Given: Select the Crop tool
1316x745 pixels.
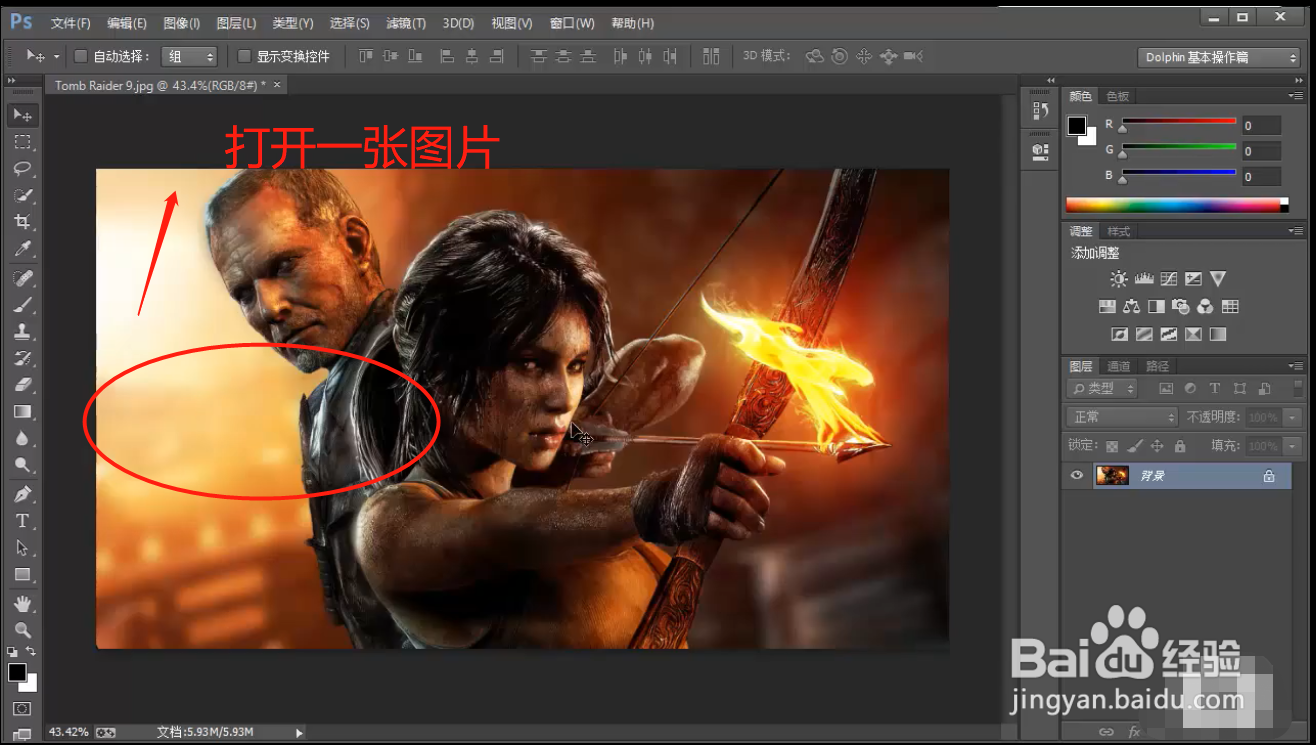Looking at the screenshot, I should pos(22,221).
